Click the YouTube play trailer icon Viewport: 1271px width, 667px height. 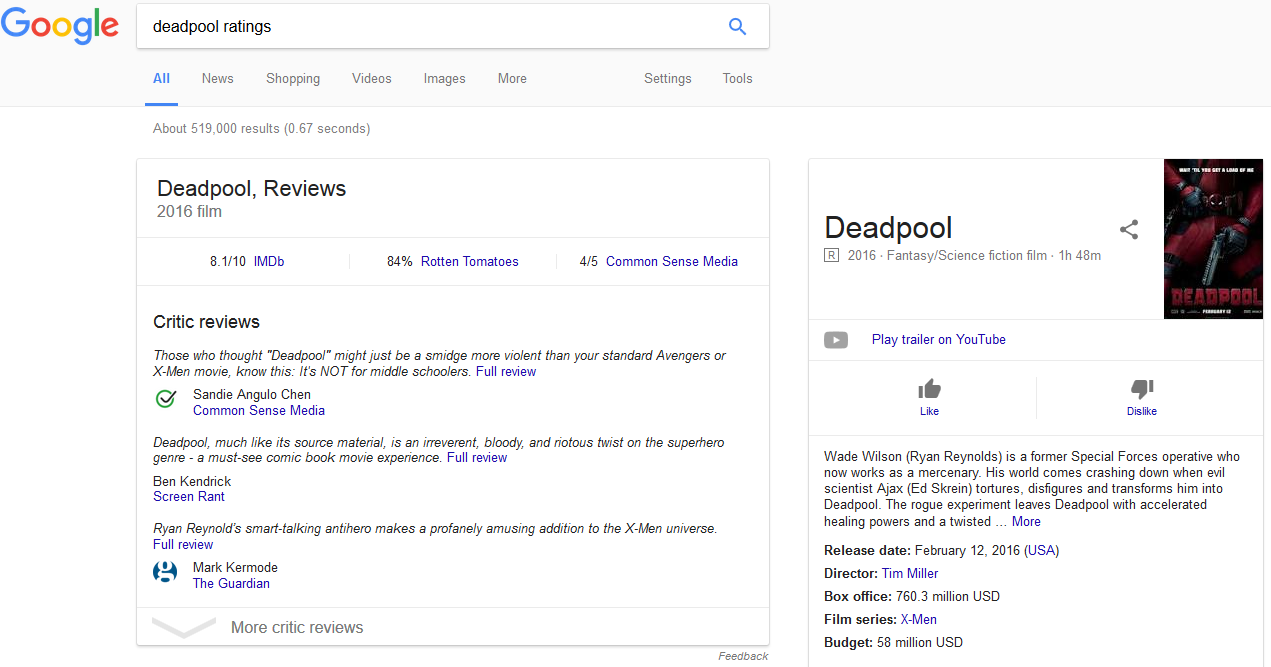pyautogui.click(x=836, y=340)
